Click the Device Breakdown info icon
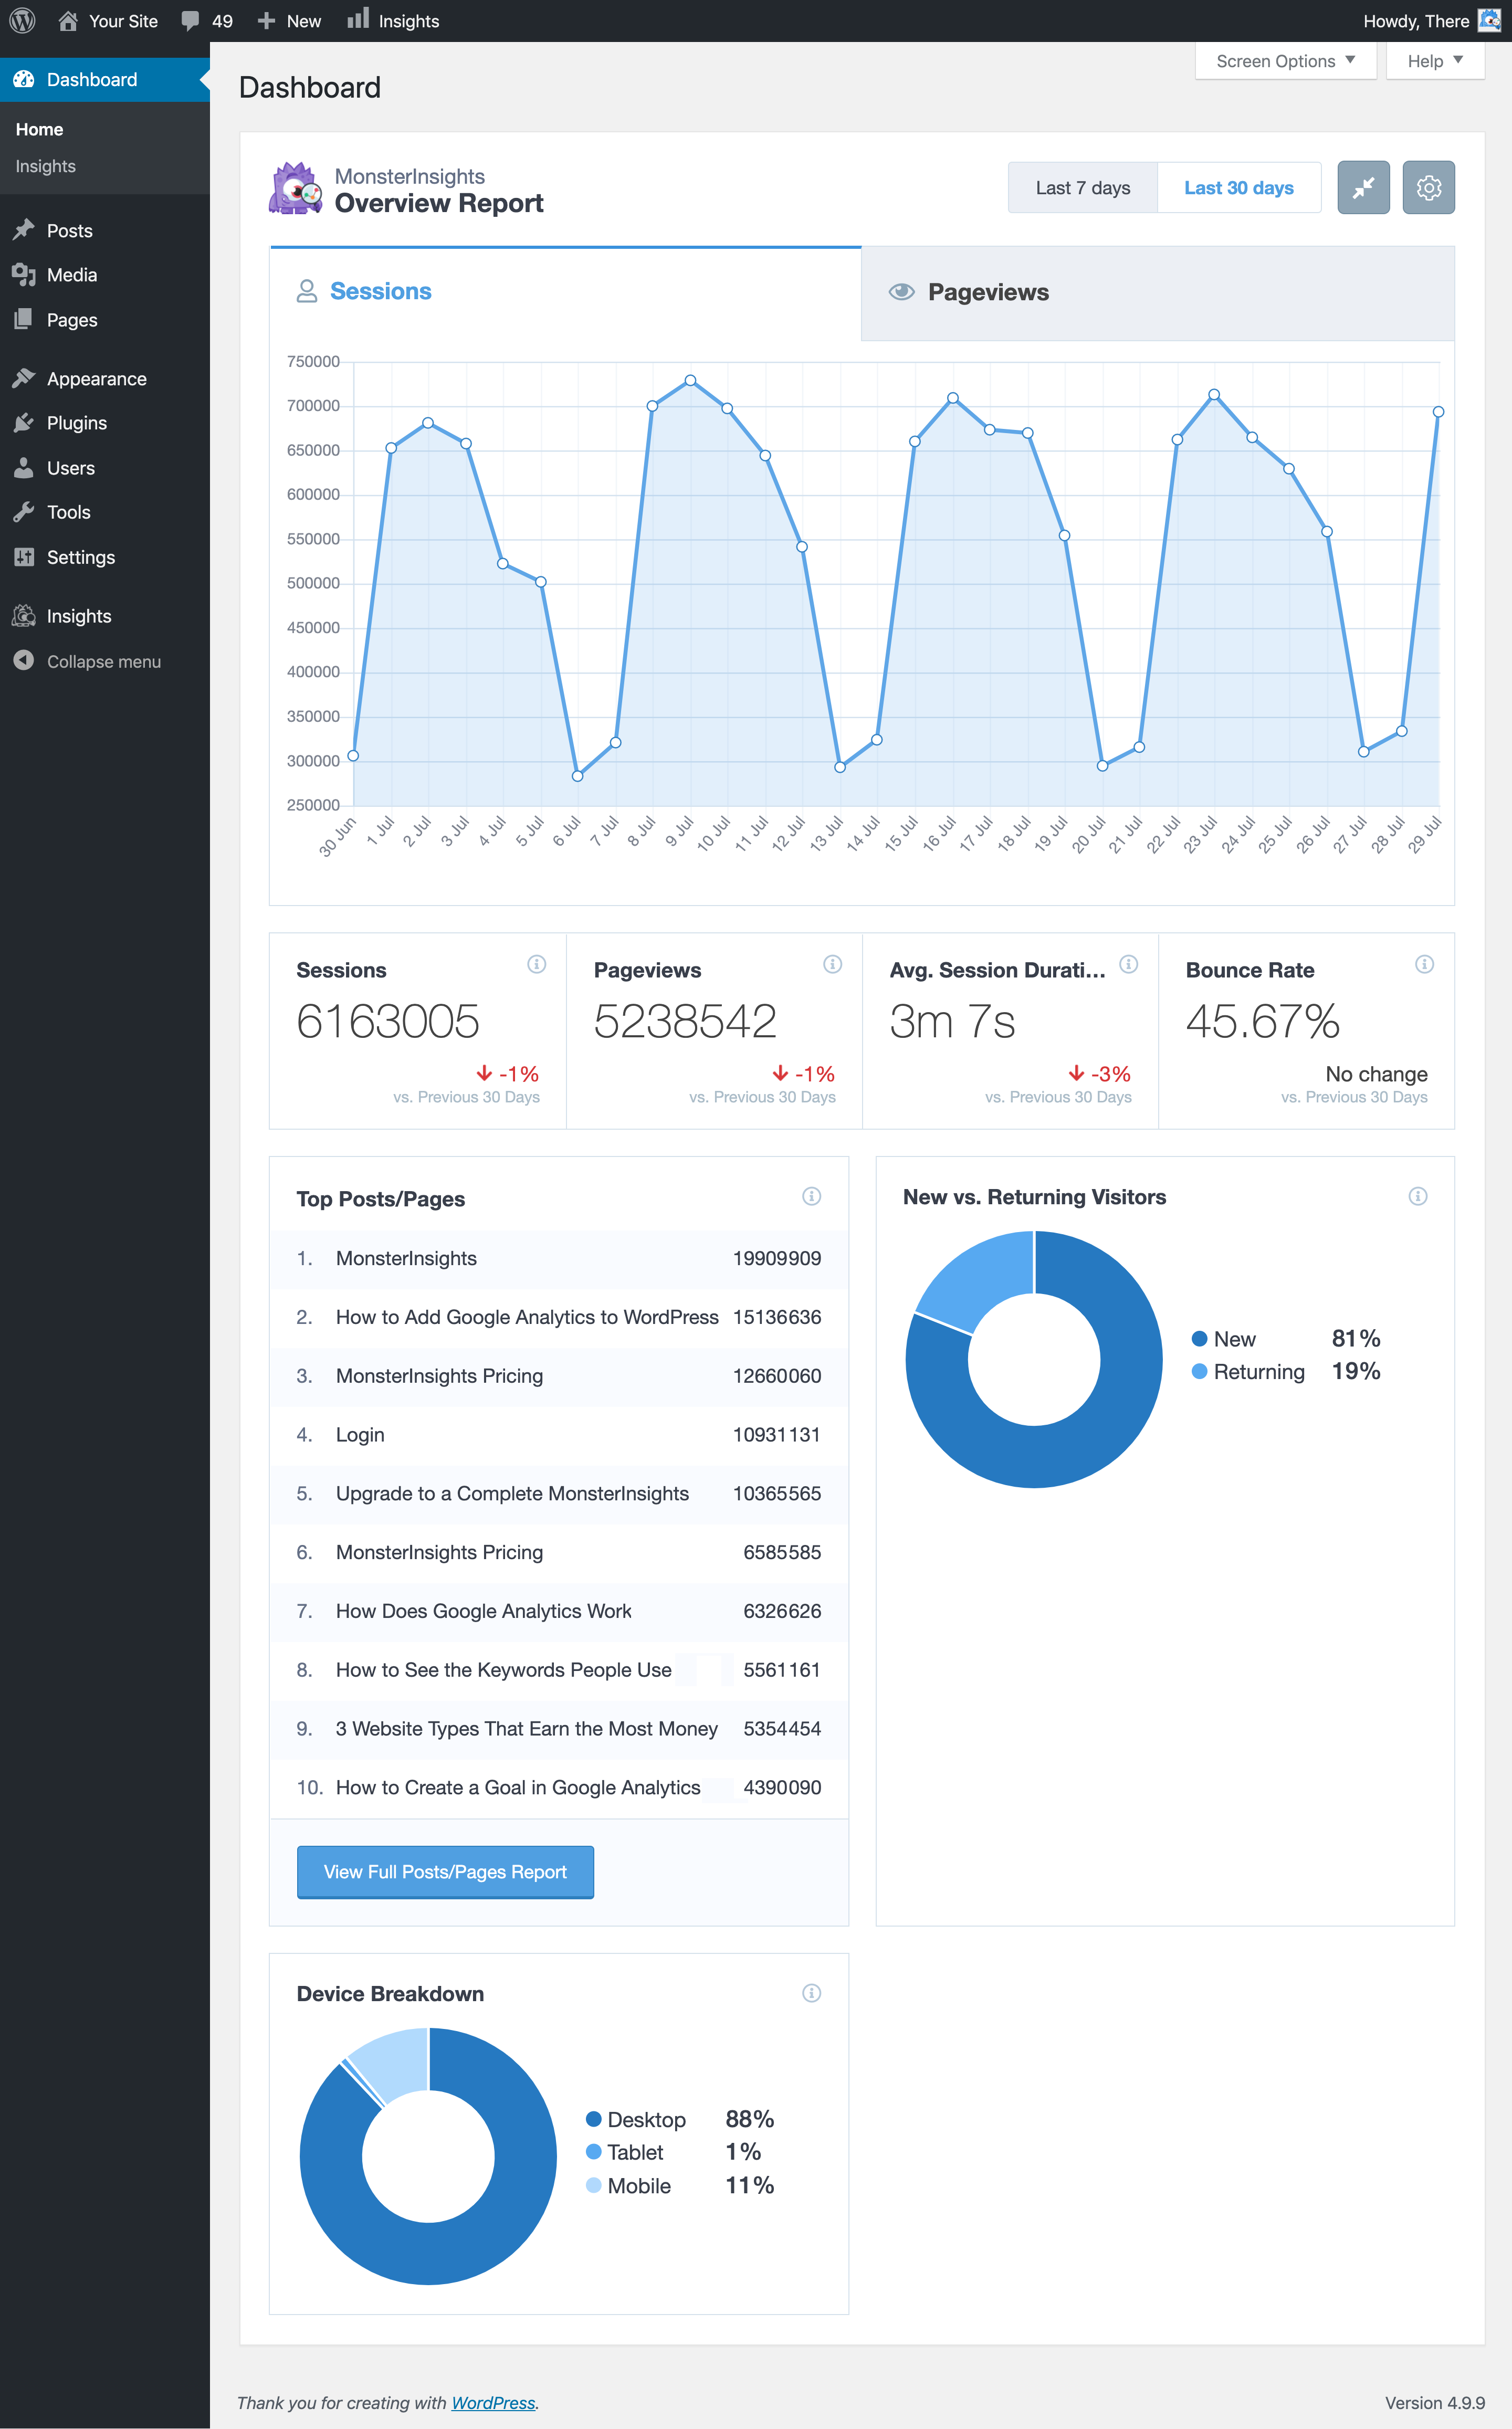 coord(811,1993)
